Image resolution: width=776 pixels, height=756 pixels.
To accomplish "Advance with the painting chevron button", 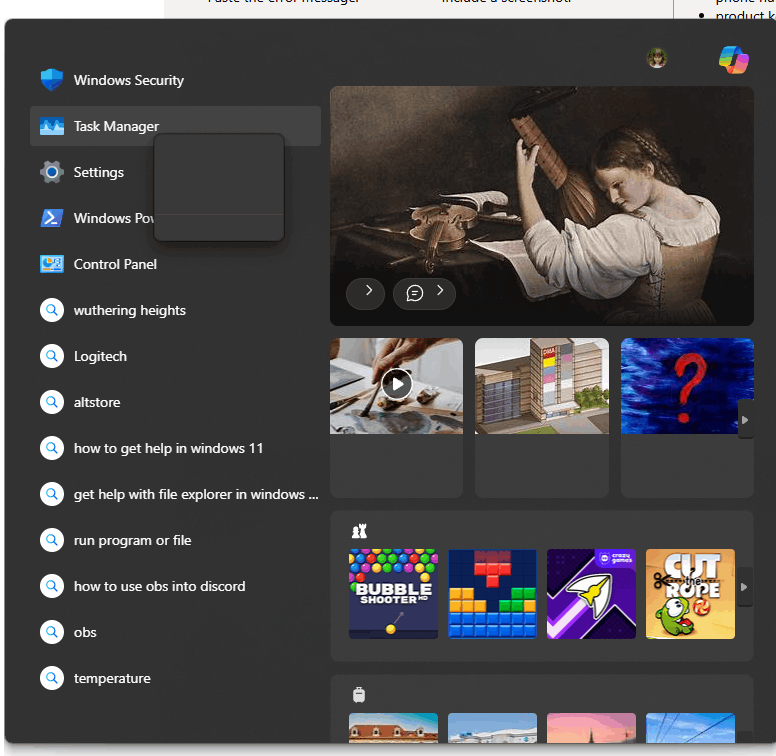I will coord(366,293).
